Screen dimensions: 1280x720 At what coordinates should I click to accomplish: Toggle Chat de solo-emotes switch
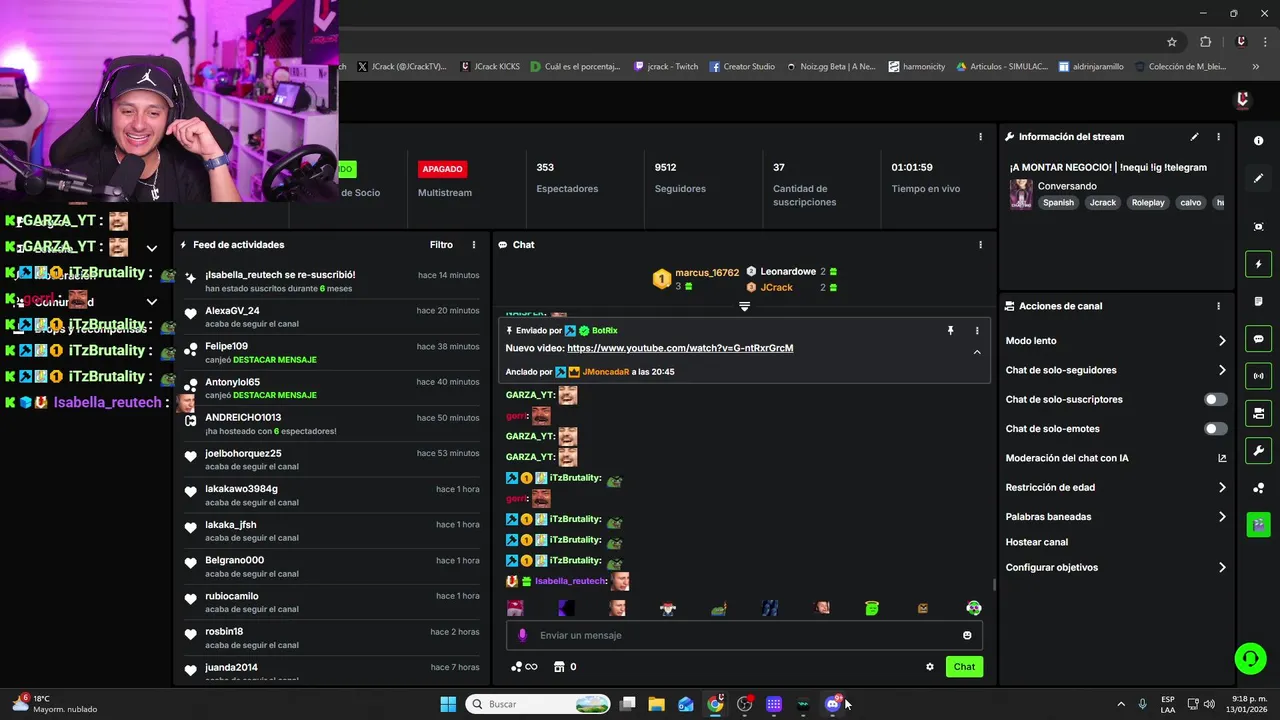1215,429
